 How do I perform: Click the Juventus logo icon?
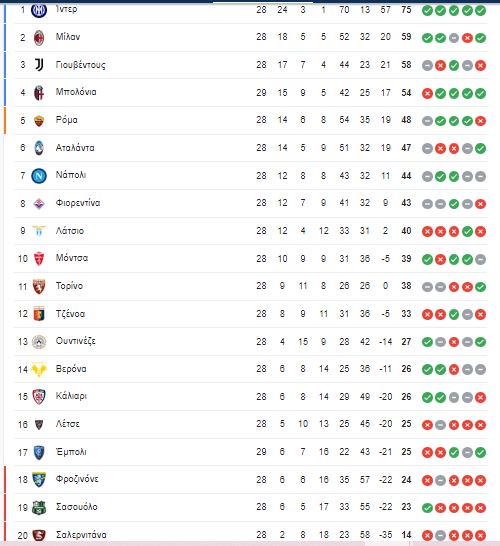tap(39, 65)
